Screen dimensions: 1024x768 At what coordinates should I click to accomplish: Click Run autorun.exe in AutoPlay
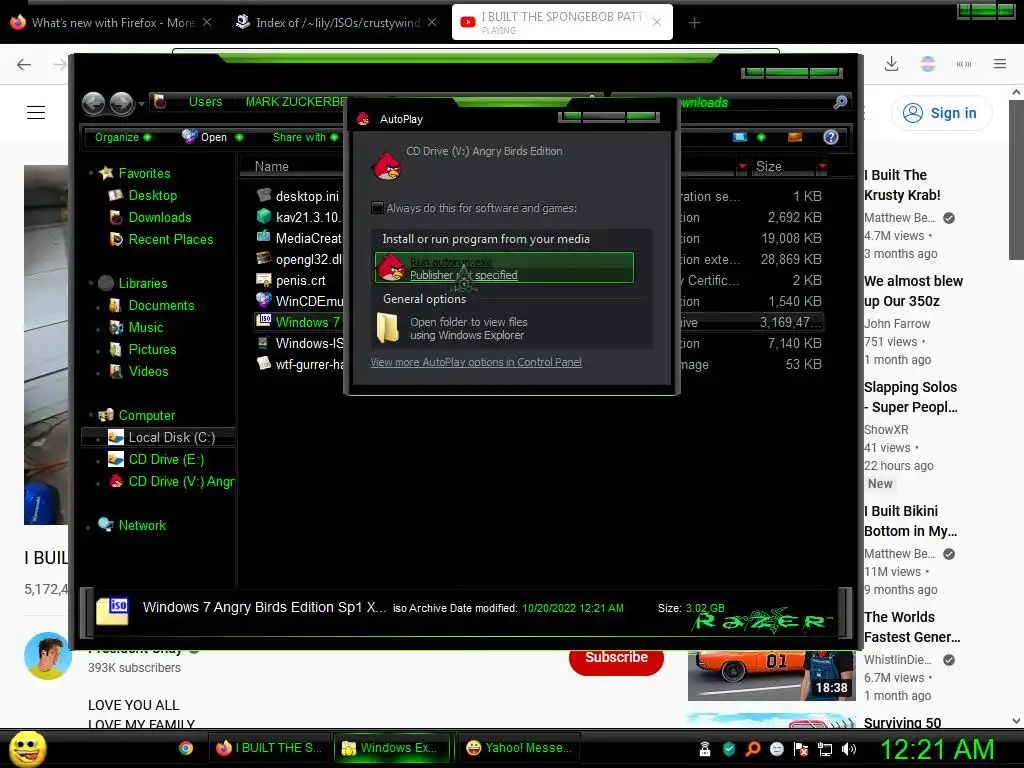(x=504, y=268)
